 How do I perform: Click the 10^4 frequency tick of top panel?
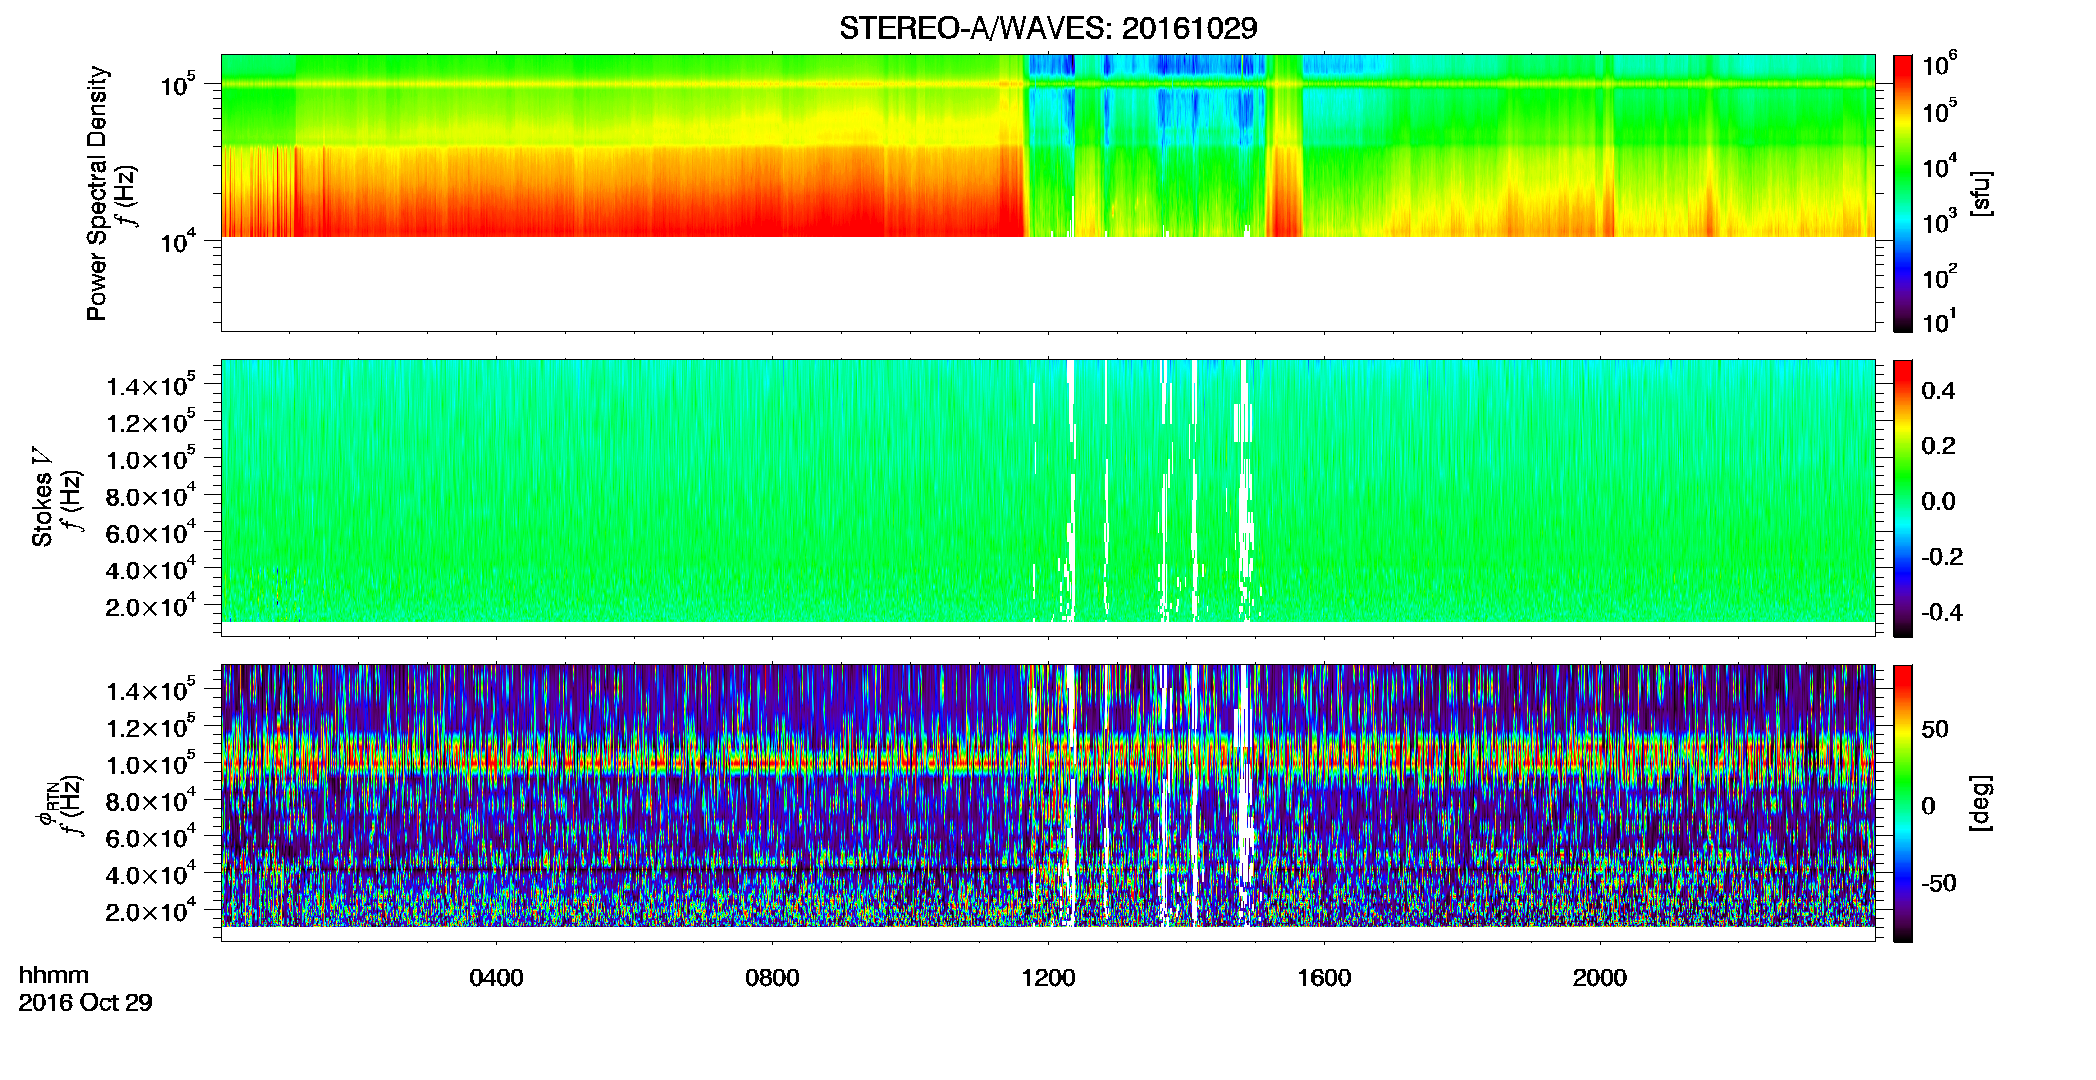pos(178,241)
